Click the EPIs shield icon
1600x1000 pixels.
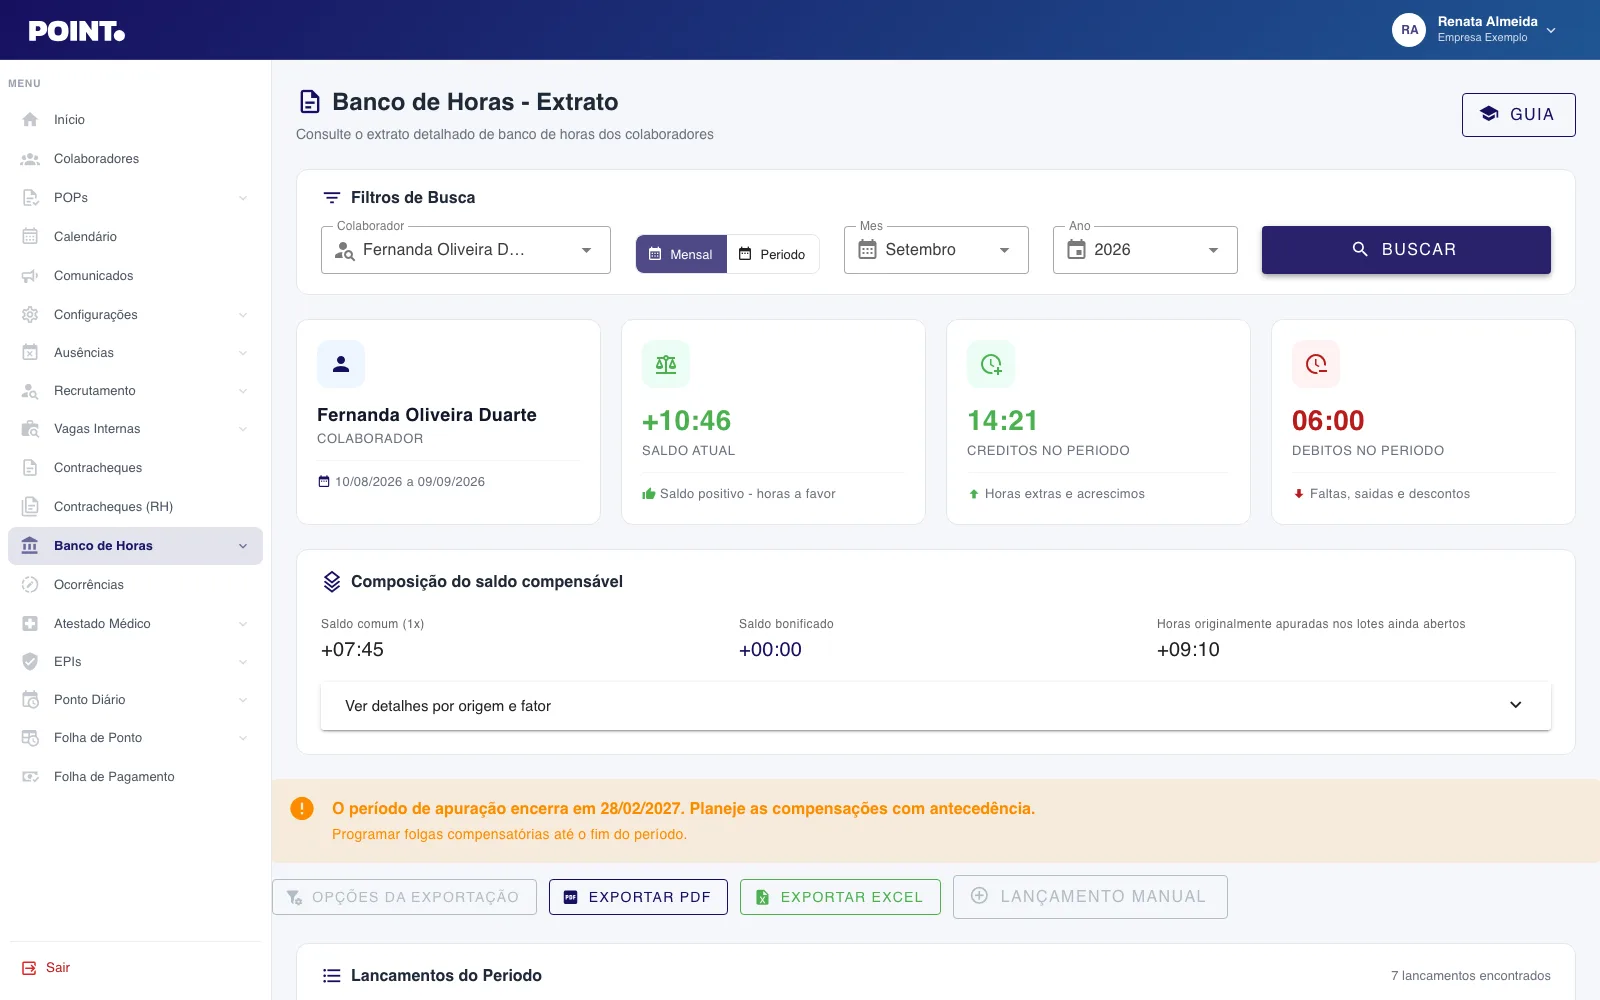(x=30, y=661)
